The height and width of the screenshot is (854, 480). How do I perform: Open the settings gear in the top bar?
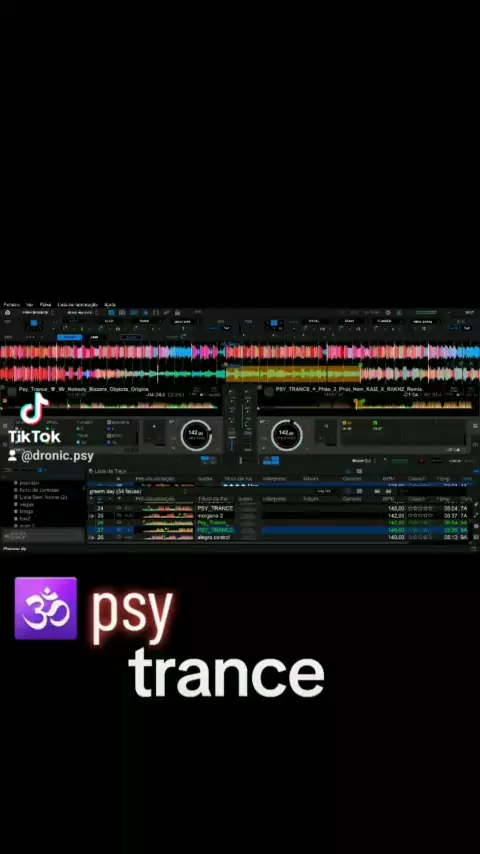tap(388, 313)
